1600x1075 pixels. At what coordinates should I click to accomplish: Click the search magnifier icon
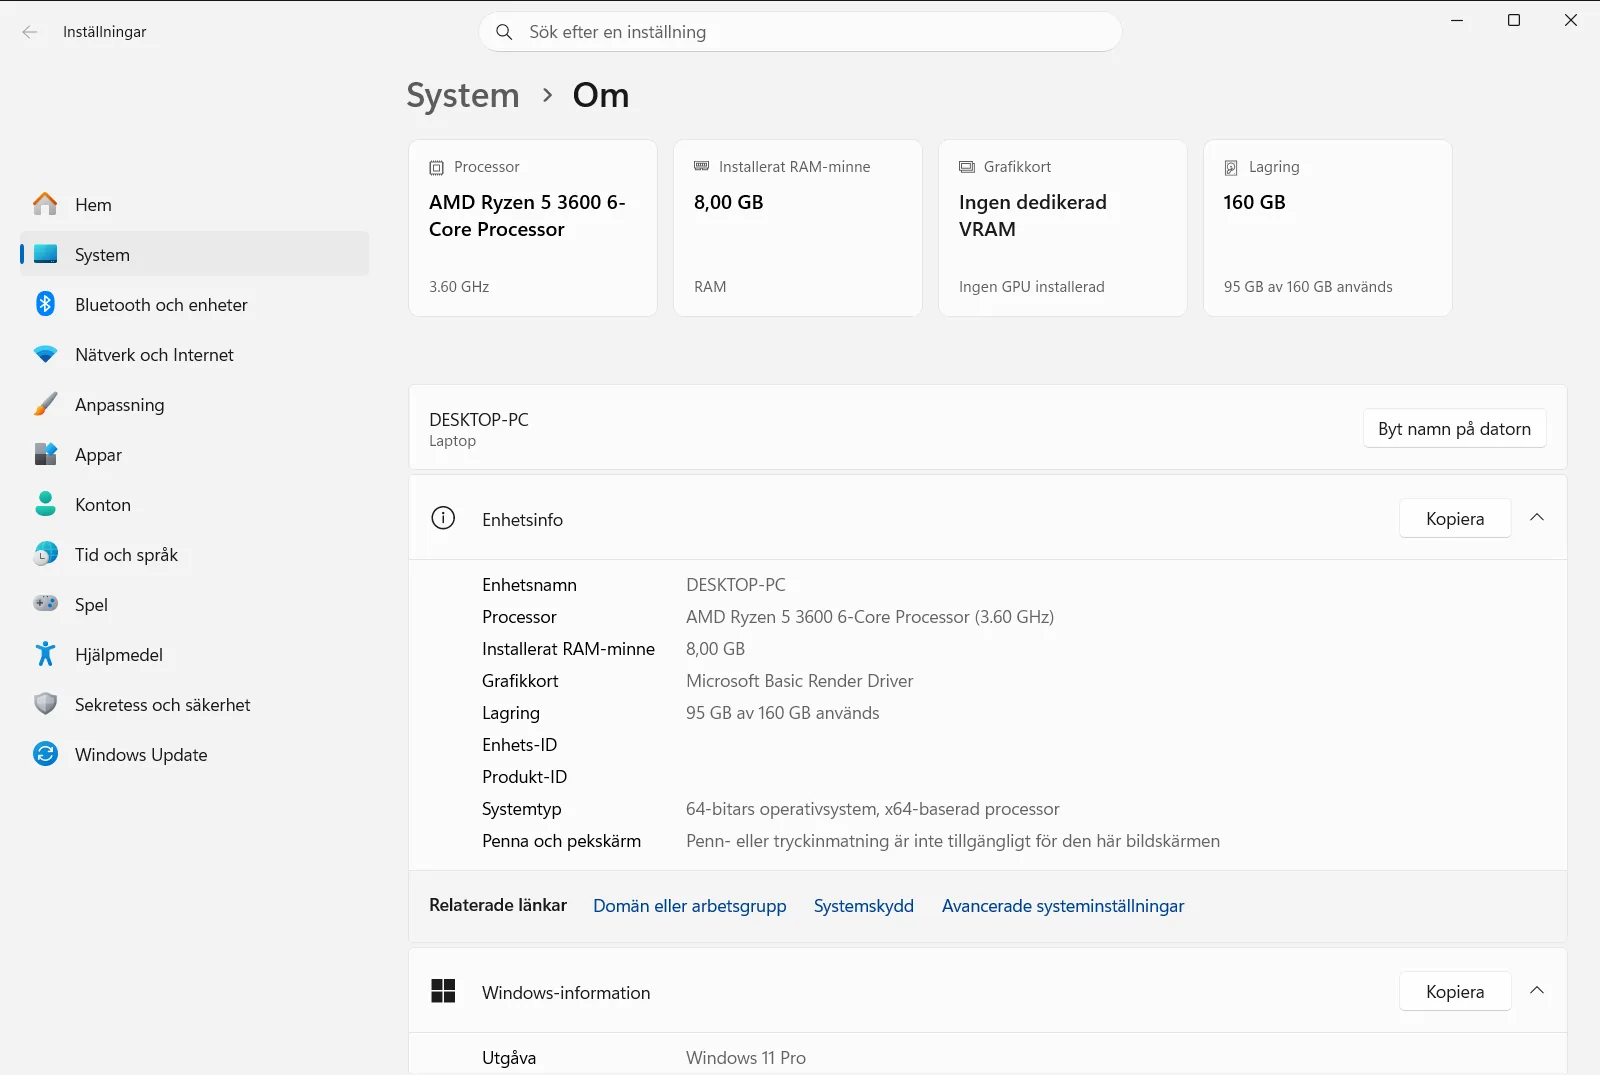[x=504, y=32]
